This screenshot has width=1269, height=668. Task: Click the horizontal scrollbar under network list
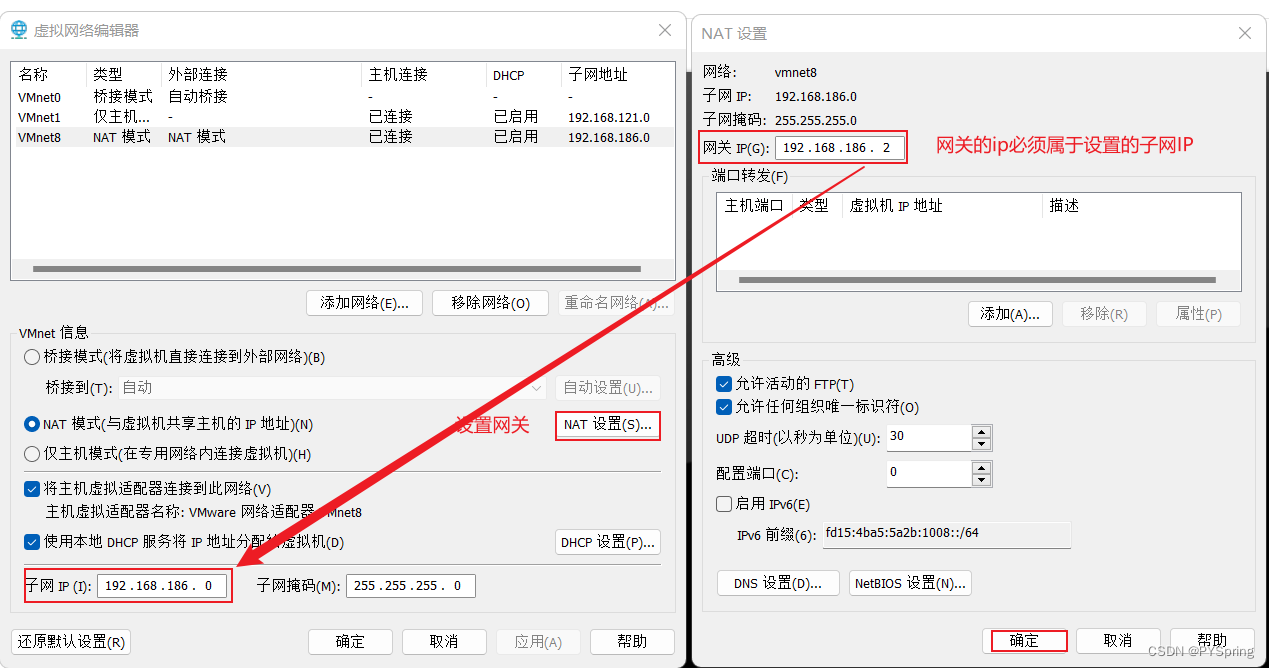point(336,269)
